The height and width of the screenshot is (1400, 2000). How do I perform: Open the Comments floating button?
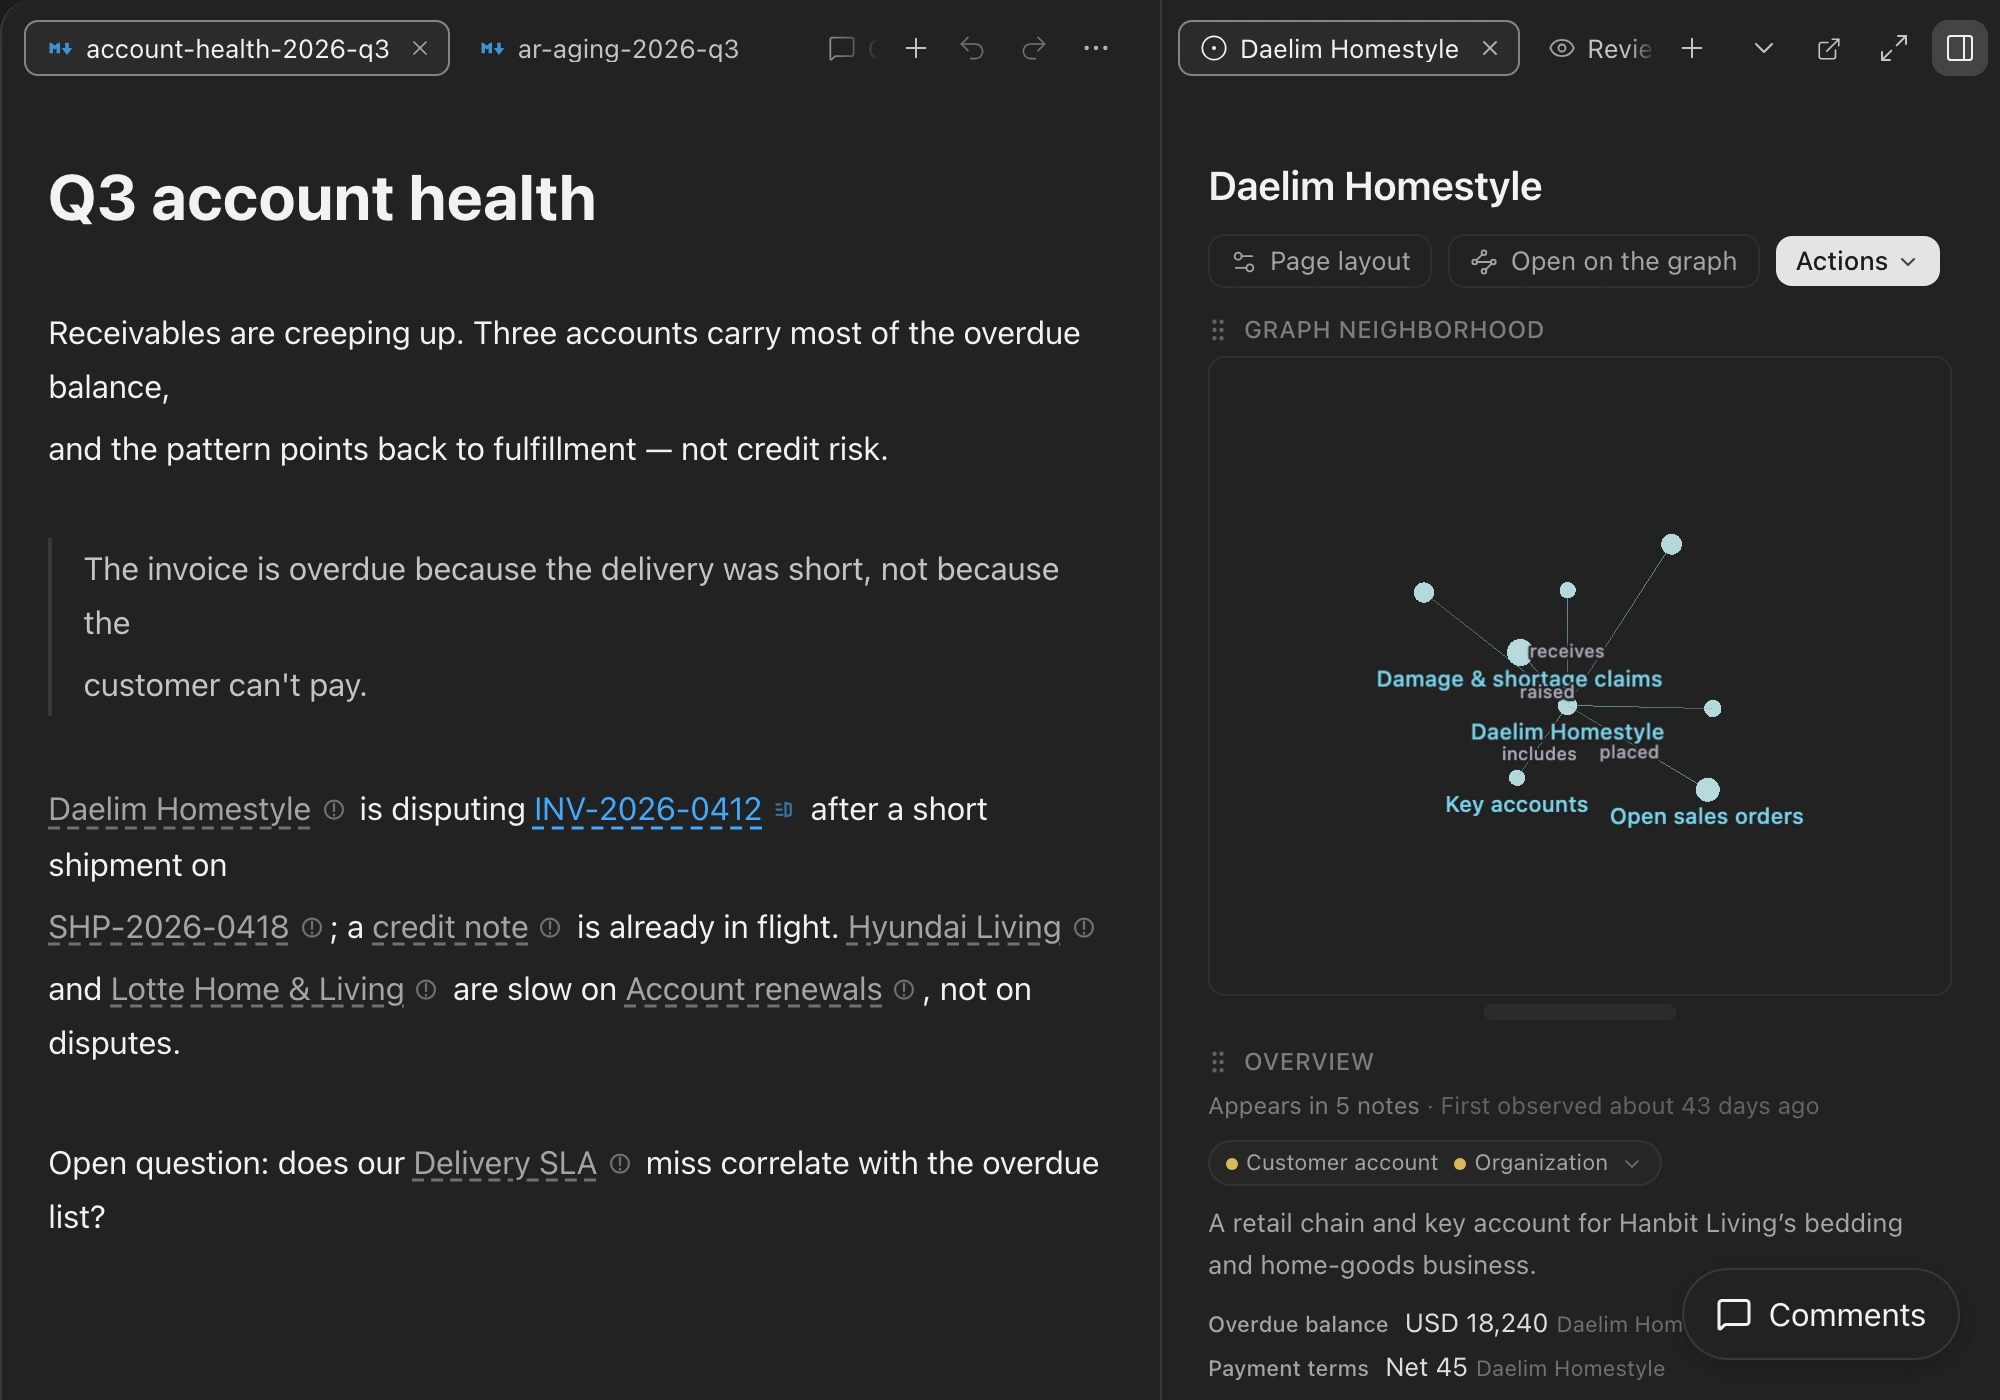(x=1821, y=1314)
